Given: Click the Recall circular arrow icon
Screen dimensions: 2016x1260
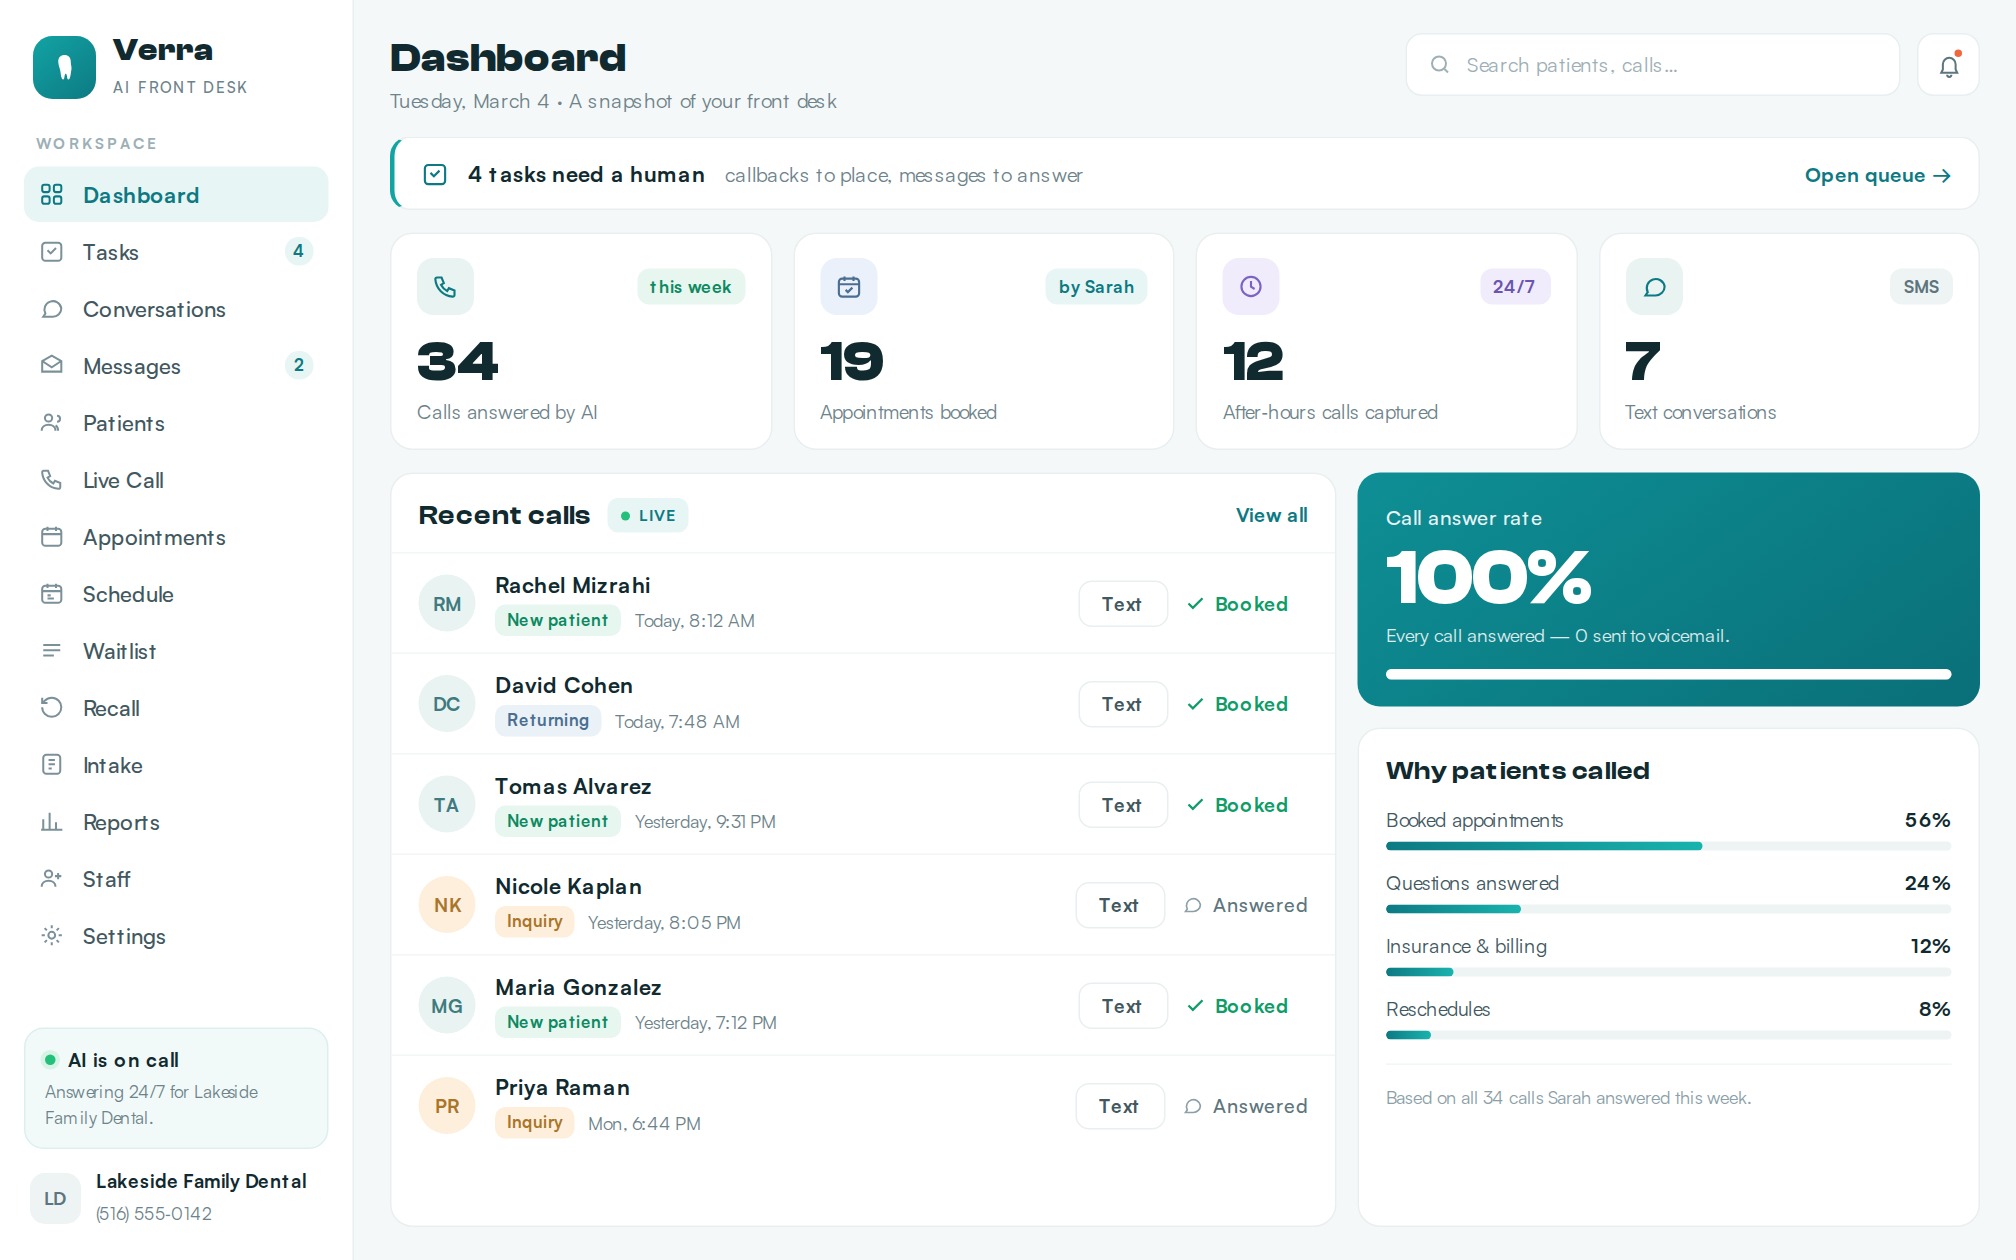Looking at the screenshot, I should point(52,708).
